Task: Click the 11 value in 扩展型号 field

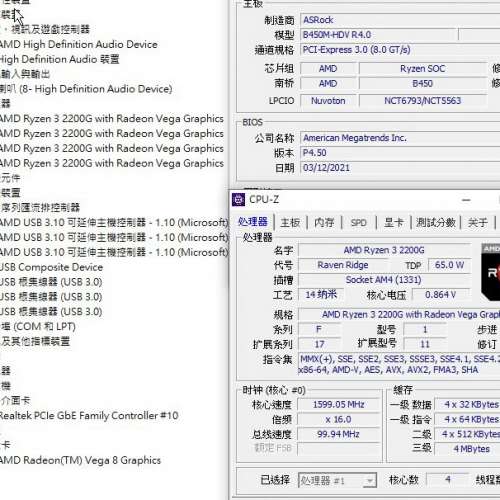Action: [x=425, y=344]
